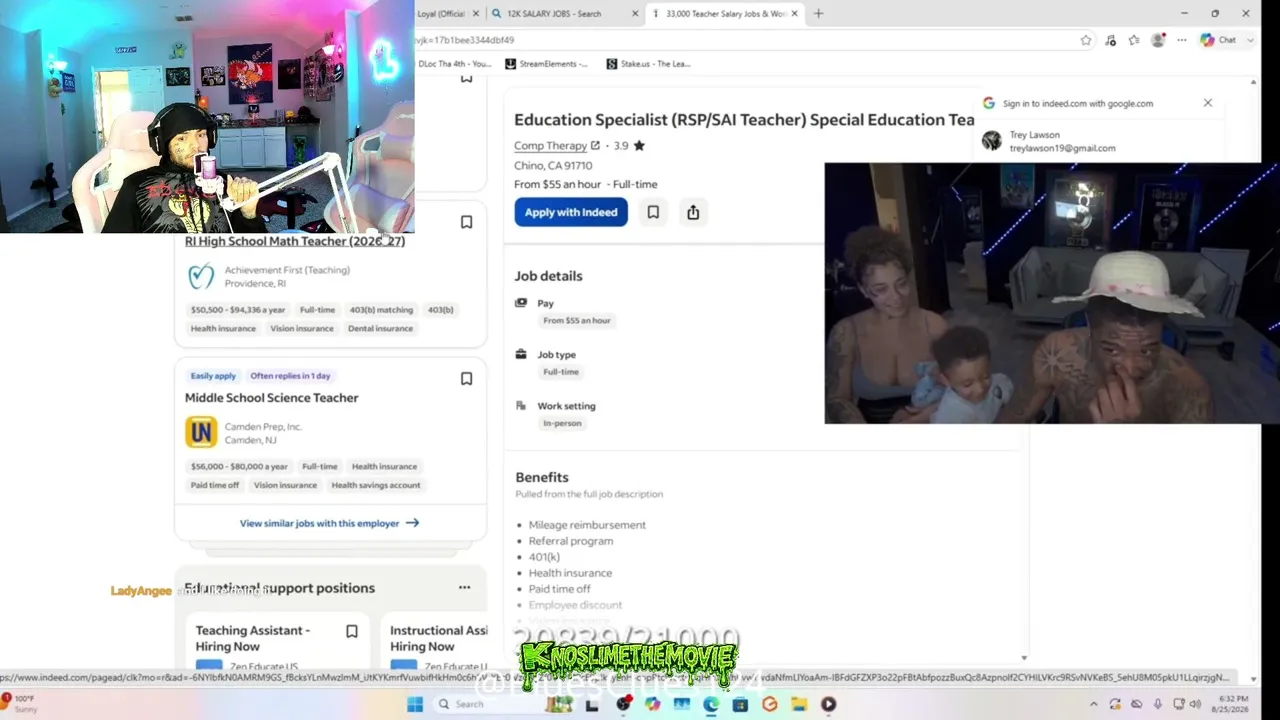Select the 33,000 Teacher Salary Jobs tab

click(727, 14)
